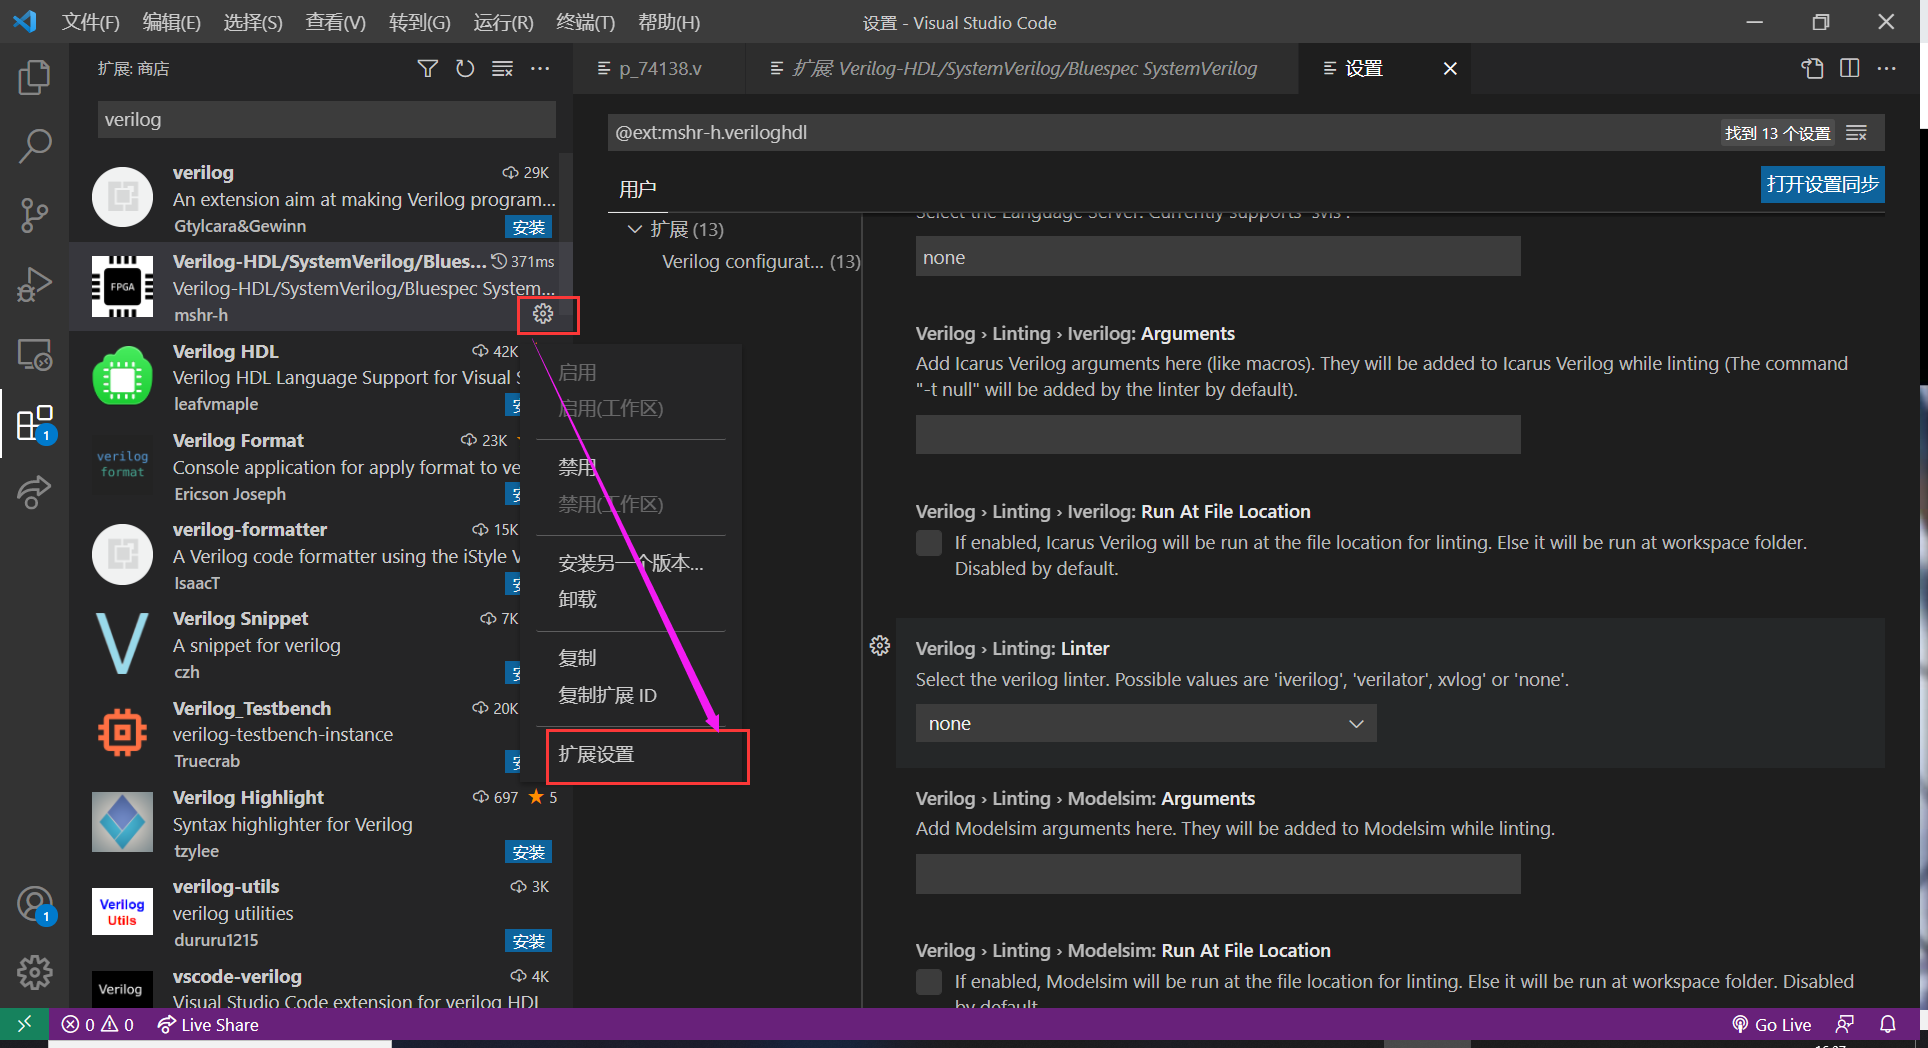Refresh the extensions marketplace list
The width and height of the screenshot is (1928, 1048).
tap(465, 68)
